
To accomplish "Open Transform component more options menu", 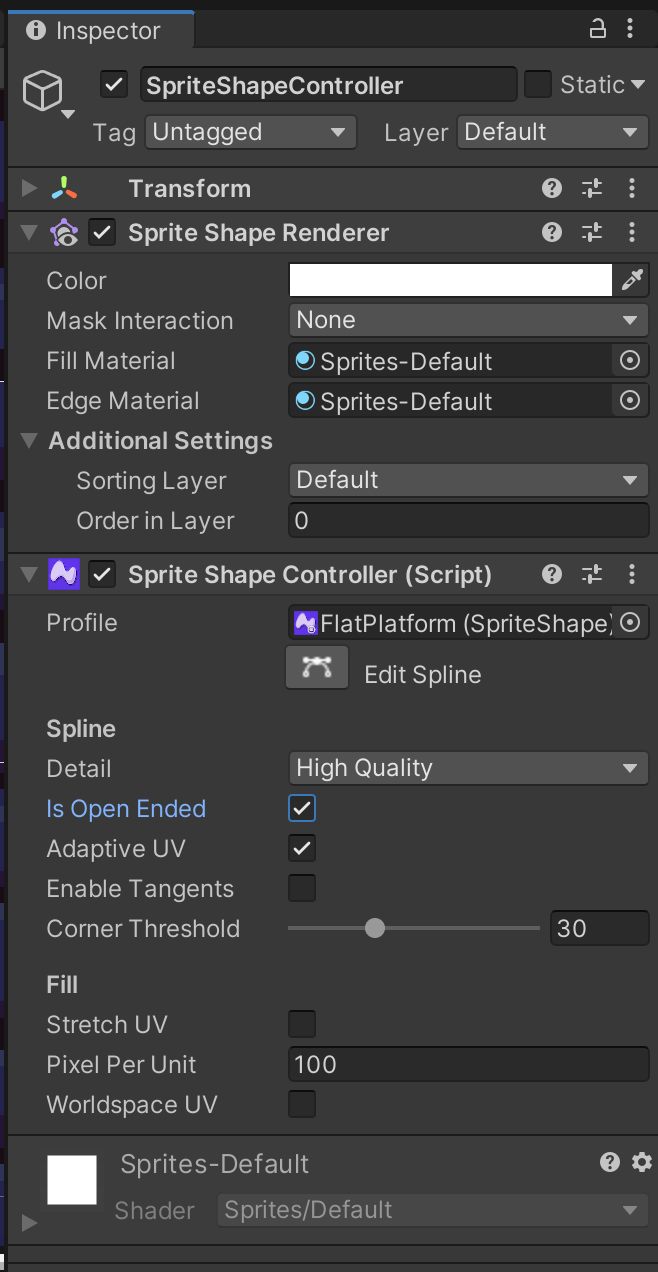I will click(632, 188).
